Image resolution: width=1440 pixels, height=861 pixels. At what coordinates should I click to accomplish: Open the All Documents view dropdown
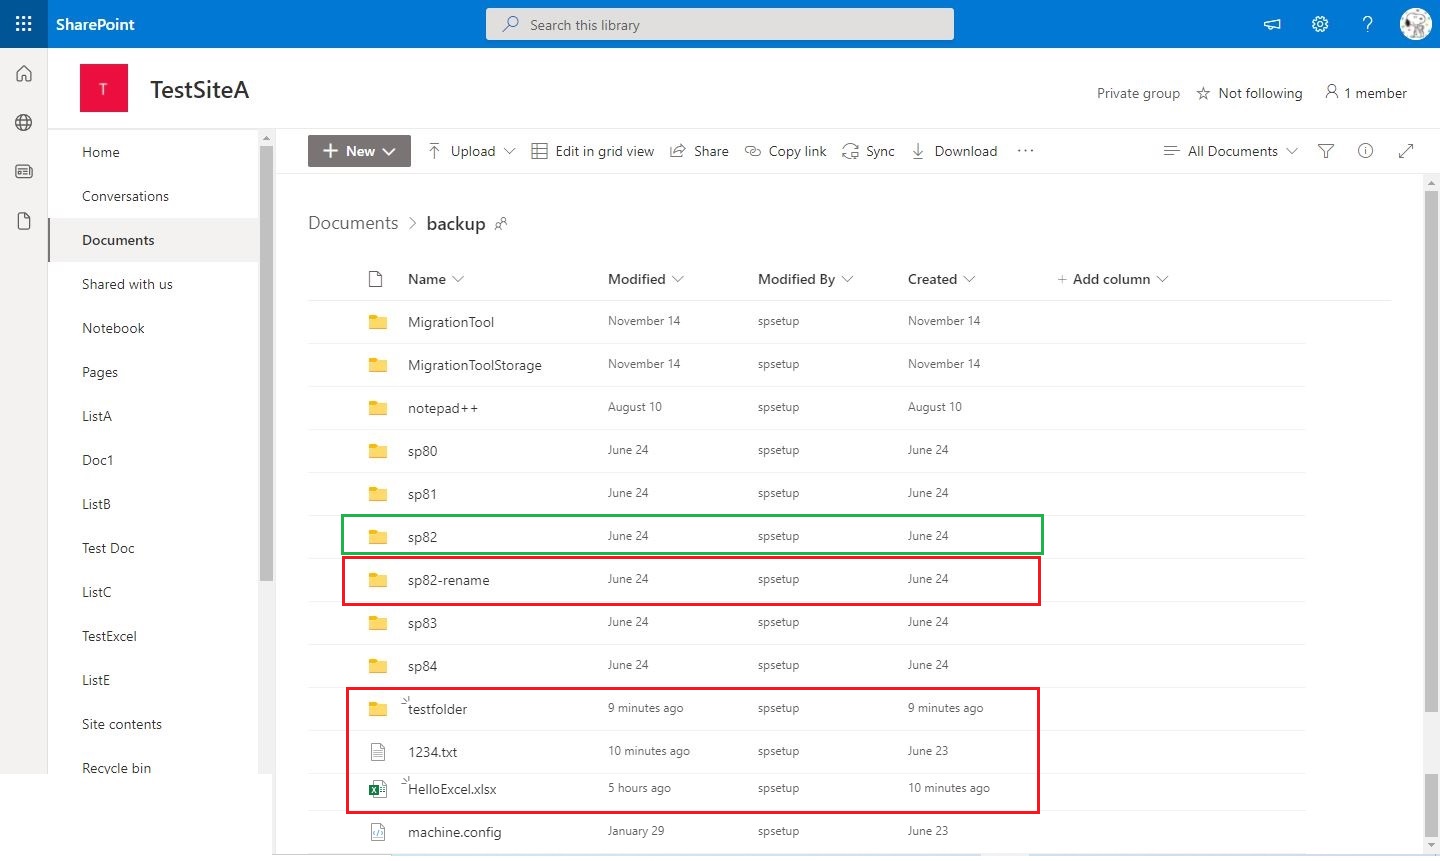click(1231, 151)
